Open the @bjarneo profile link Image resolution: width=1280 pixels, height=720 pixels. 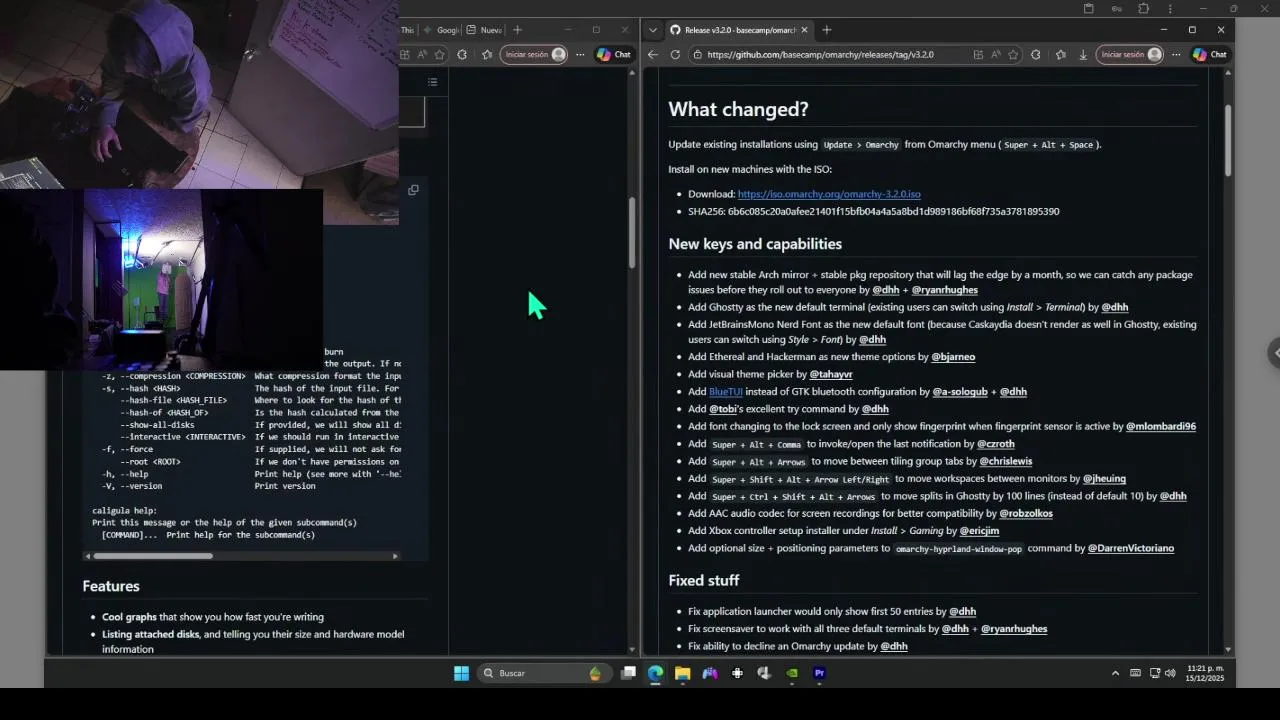pyautogui.click(x=953, y=357)
